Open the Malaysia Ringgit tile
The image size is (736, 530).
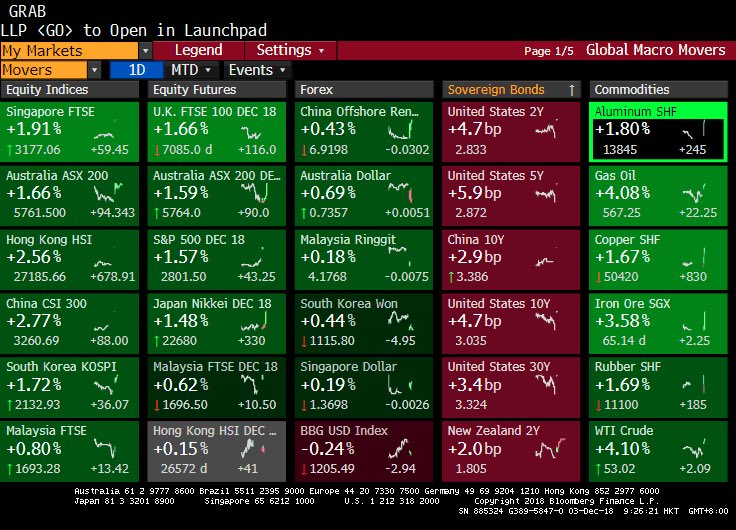coord(364,260)
